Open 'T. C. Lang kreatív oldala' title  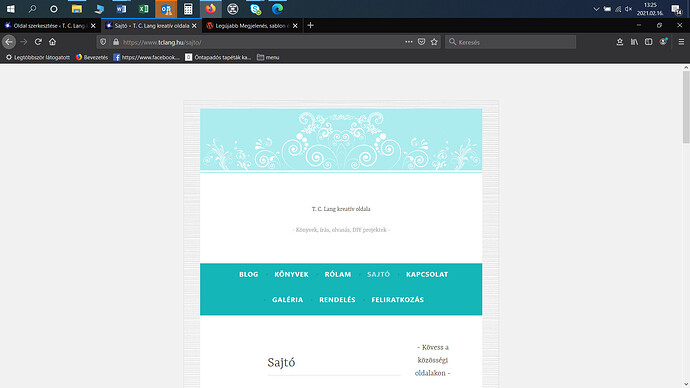(341, 209)
